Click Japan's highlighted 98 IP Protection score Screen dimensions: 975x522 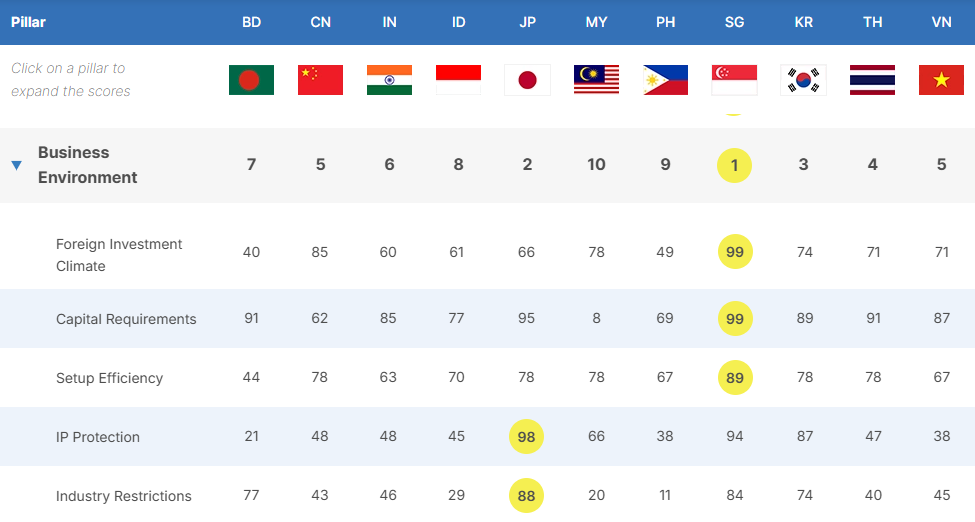[x=527, y=437]
